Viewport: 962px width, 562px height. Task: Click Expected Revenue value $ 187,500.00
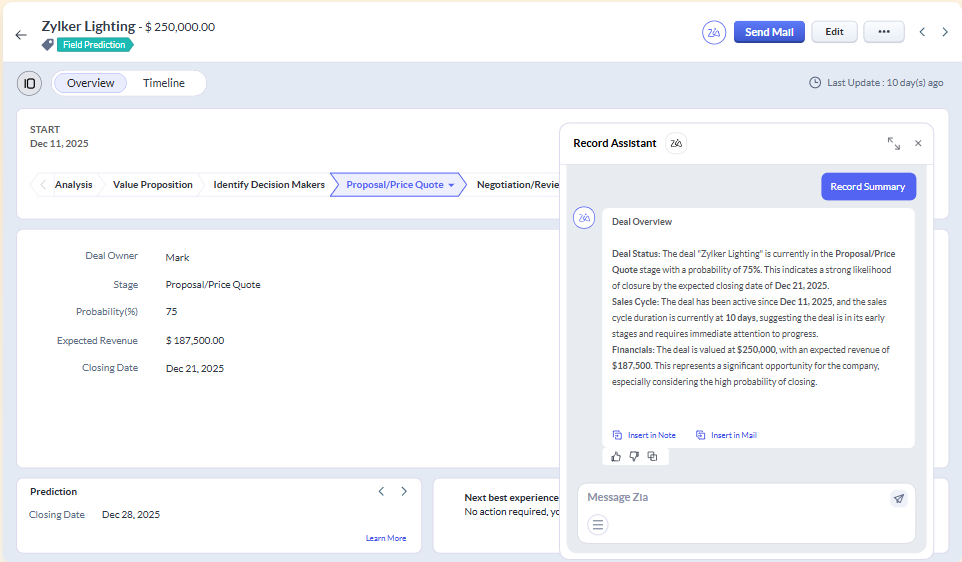(195, 341)
